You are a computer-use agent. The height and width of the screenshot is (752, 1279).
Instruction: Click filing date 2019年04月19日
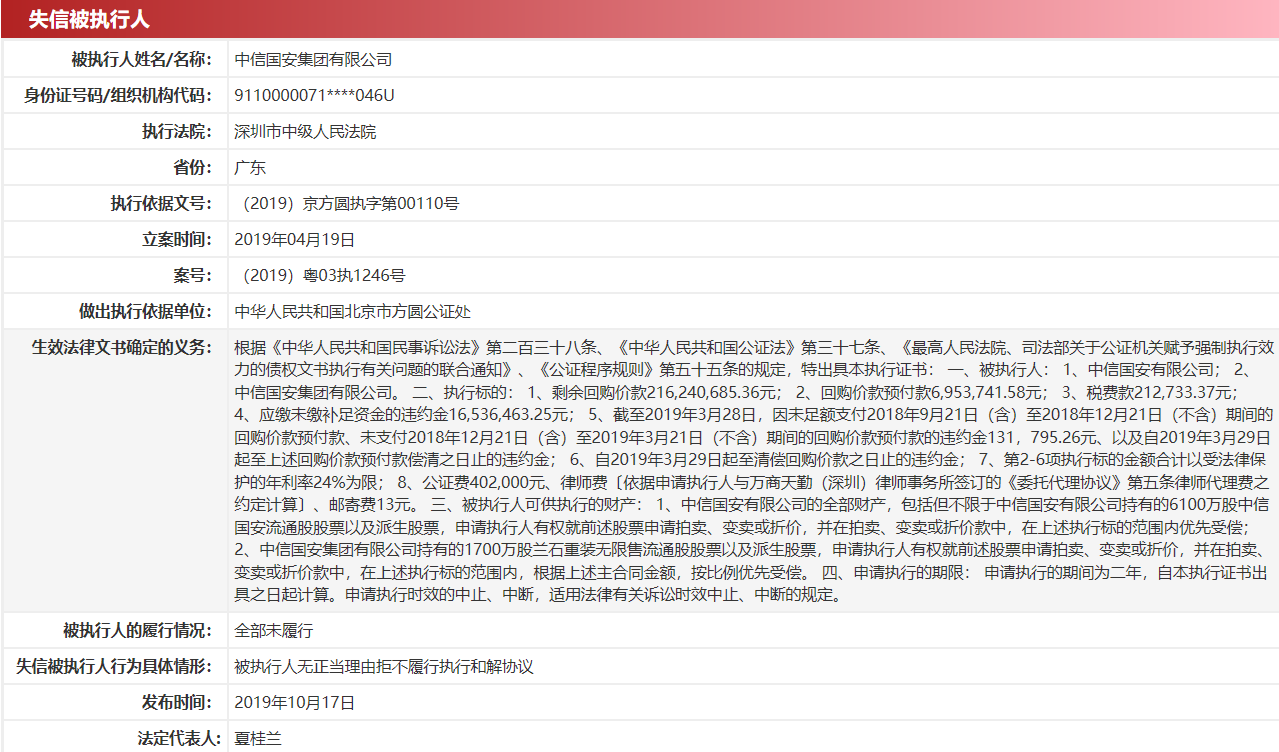click(x=294, y=240)
